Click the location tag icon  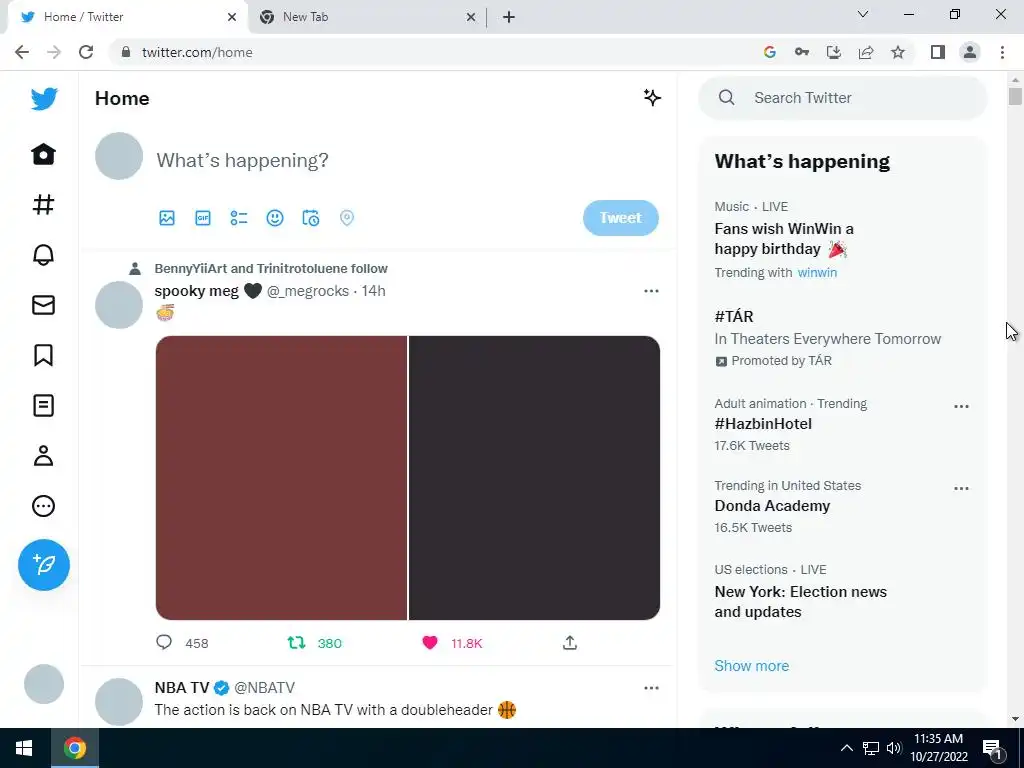click(x=347, y=218)
